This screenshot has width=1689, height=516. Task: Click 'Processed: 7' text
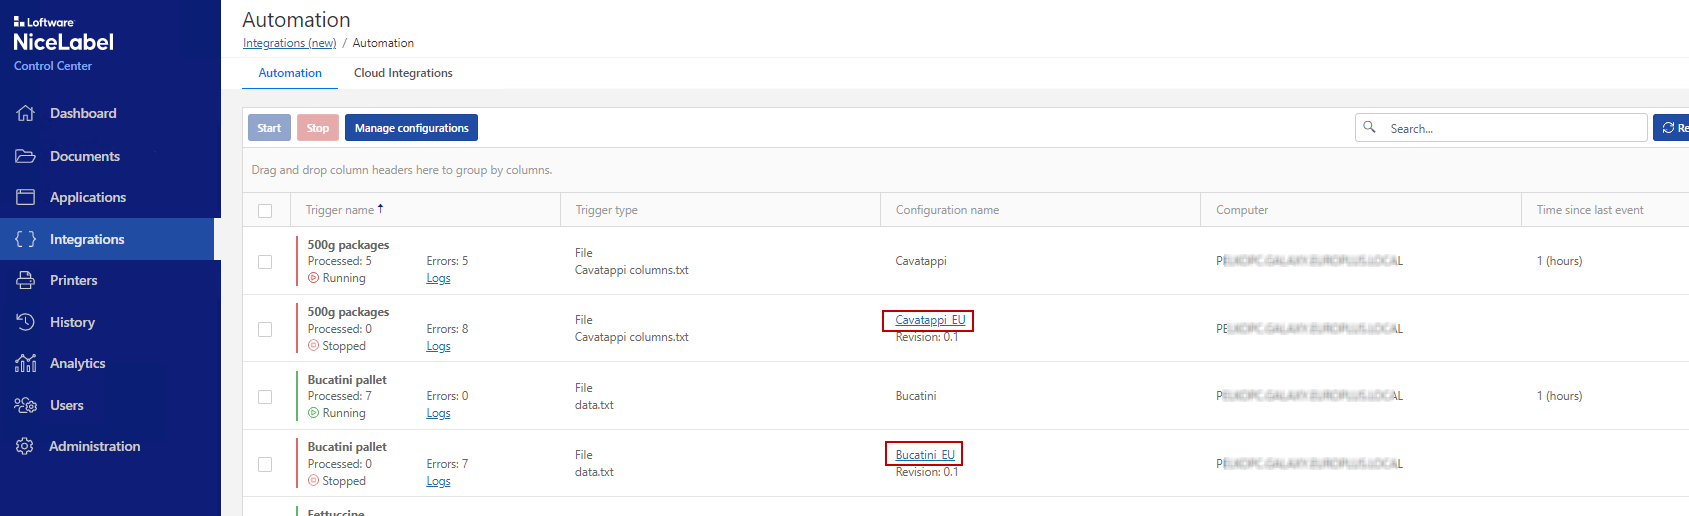(x=340, y=396)
